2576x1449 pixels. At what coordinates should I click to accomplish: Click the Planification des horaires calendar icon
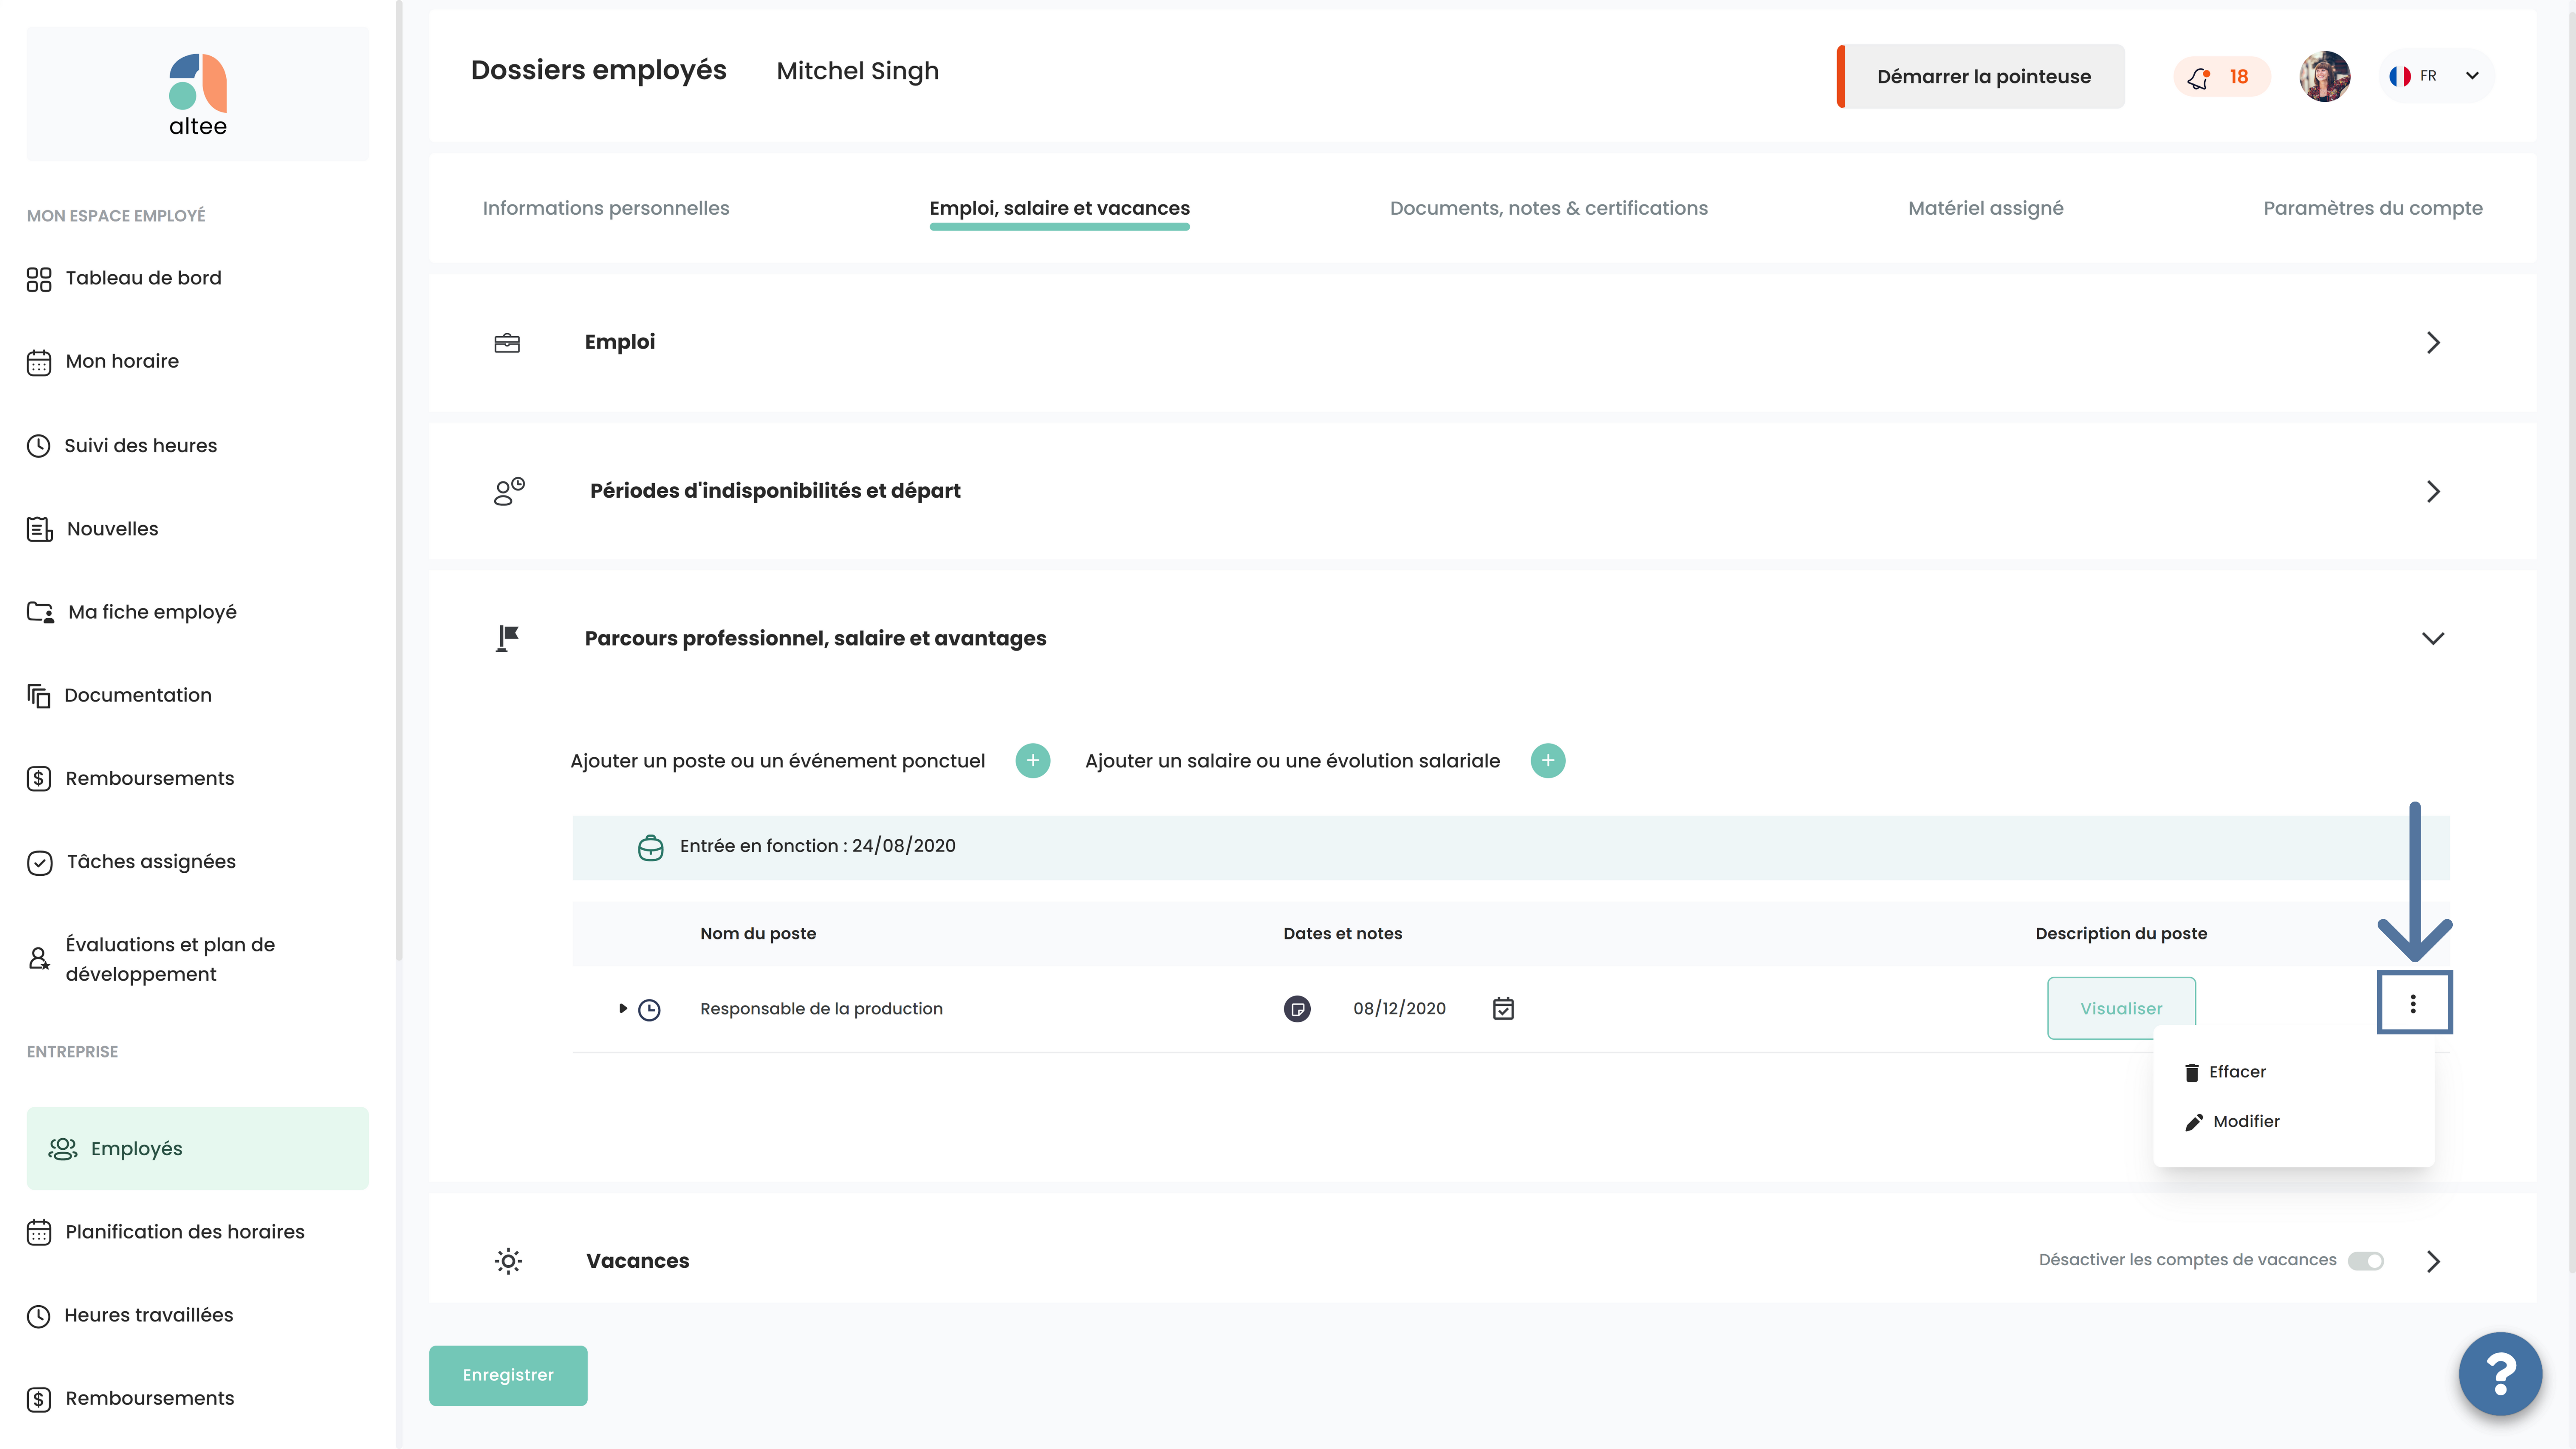tap(39, 1232)
